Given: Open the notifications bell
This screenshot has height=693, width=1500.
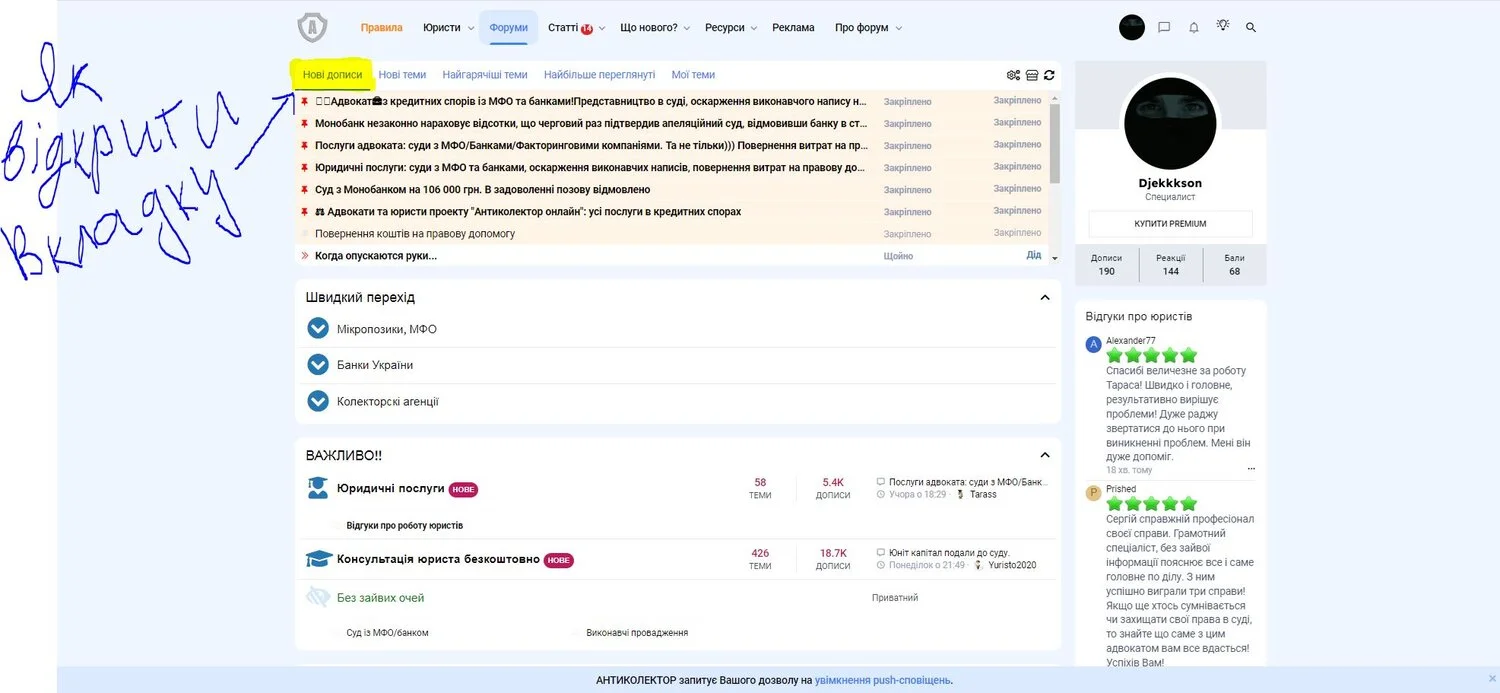Looking at the screenshot, I should [1193, 28].
